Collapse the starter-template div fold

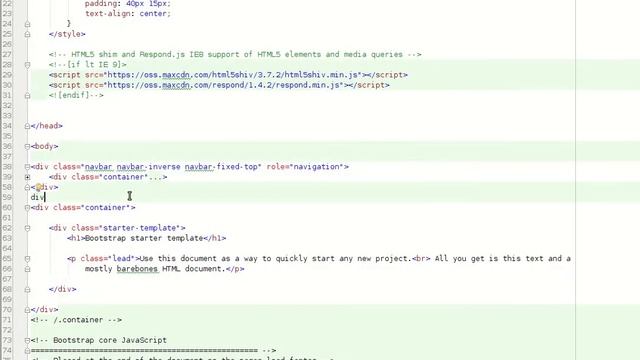click(27, 228)
